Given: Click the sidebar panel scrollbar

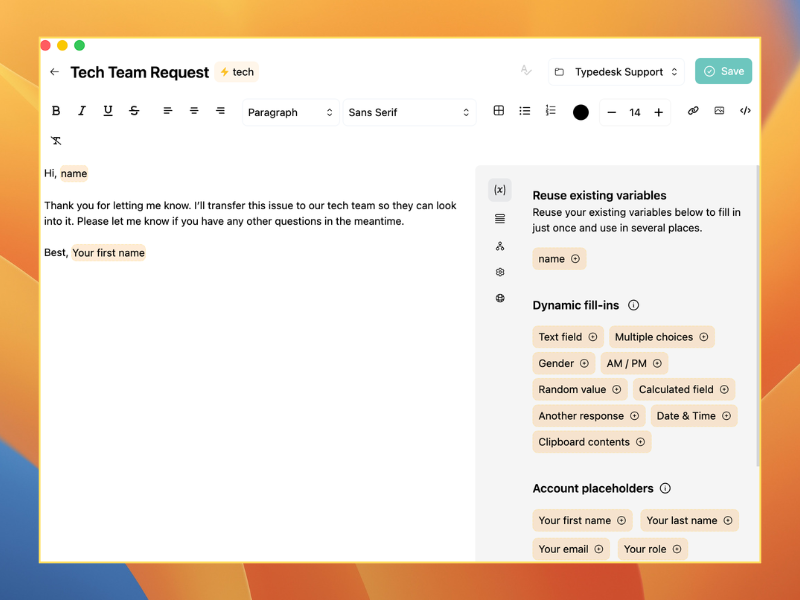Looking at the screenshot, I should pos(758,315).
